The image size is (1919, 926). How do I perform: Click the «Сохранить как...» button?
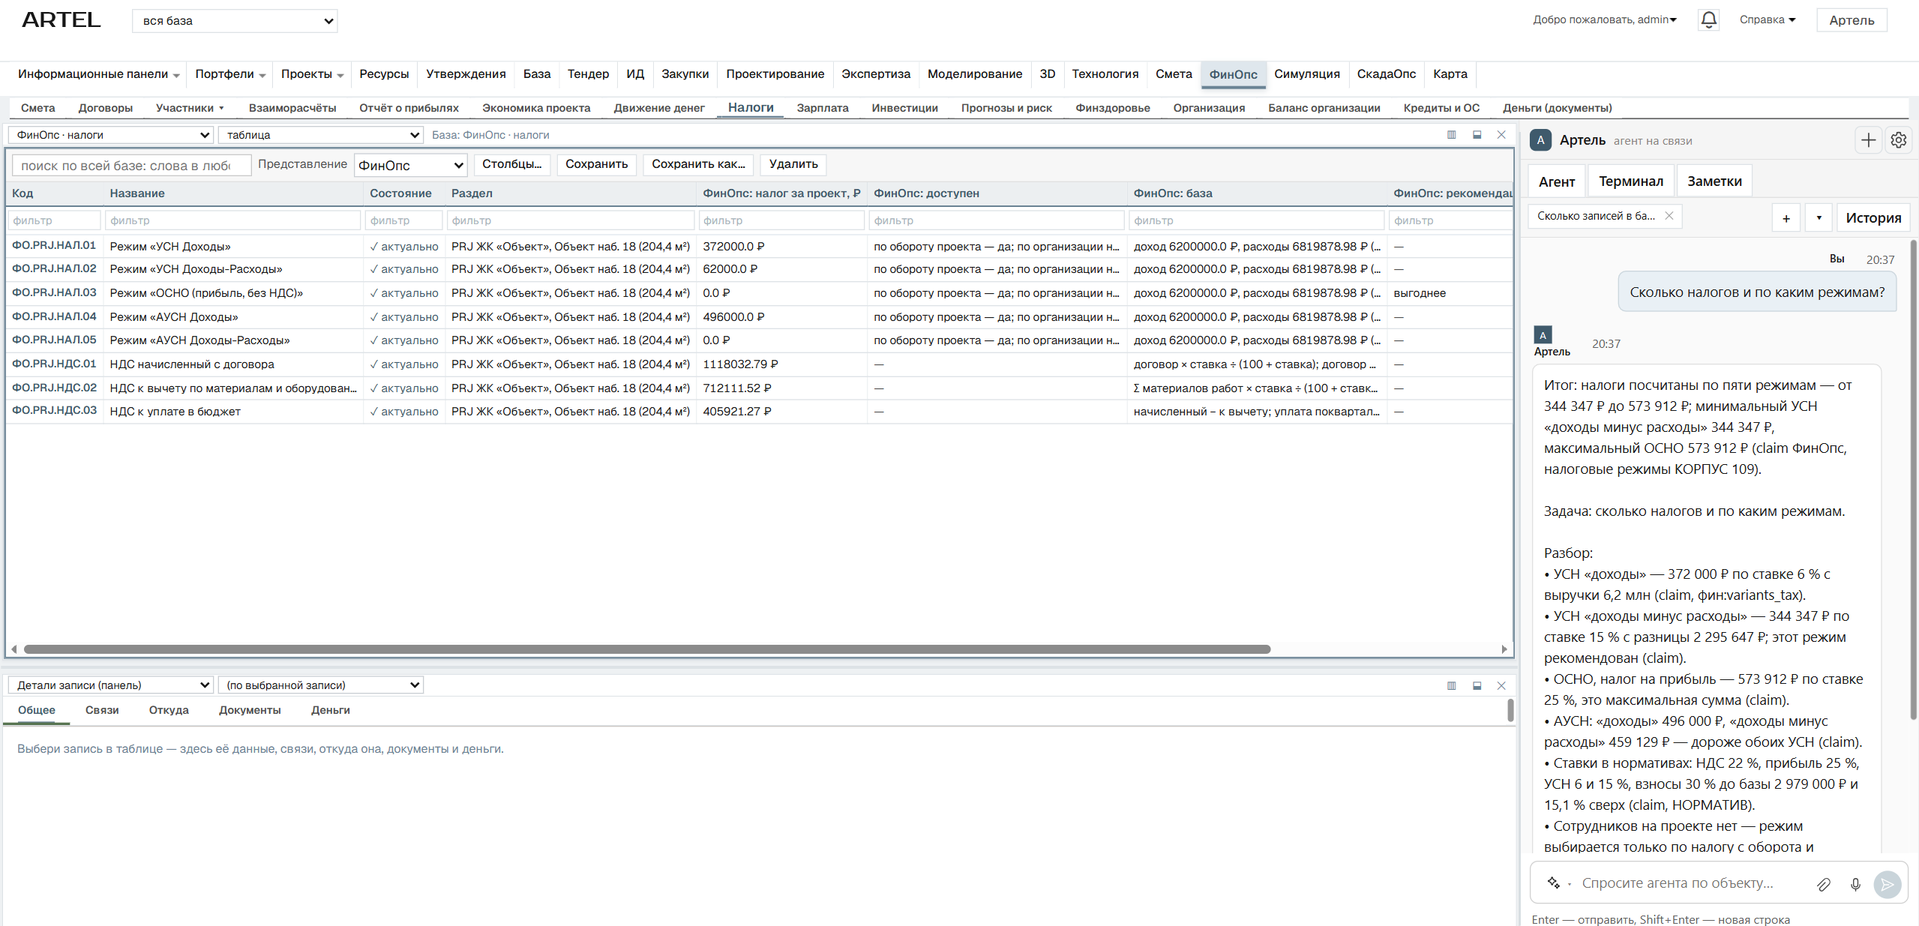click(698, 164)
